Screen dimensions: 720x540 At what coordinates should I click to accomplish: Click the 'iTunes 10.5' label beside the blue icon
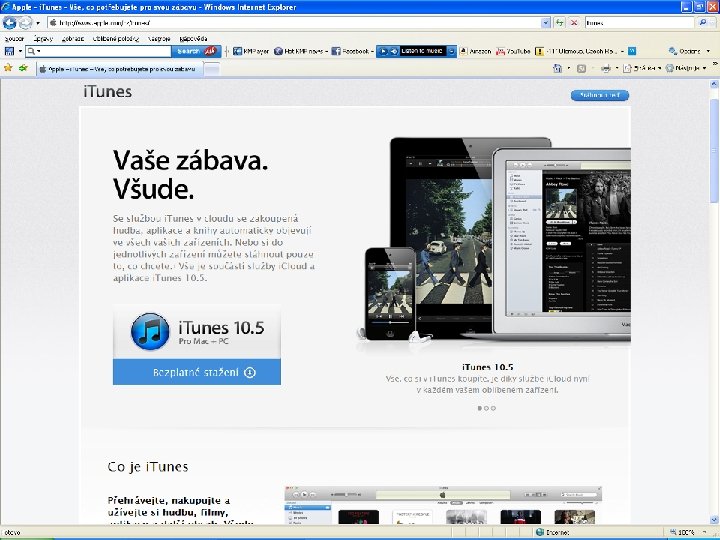point(221,328)
